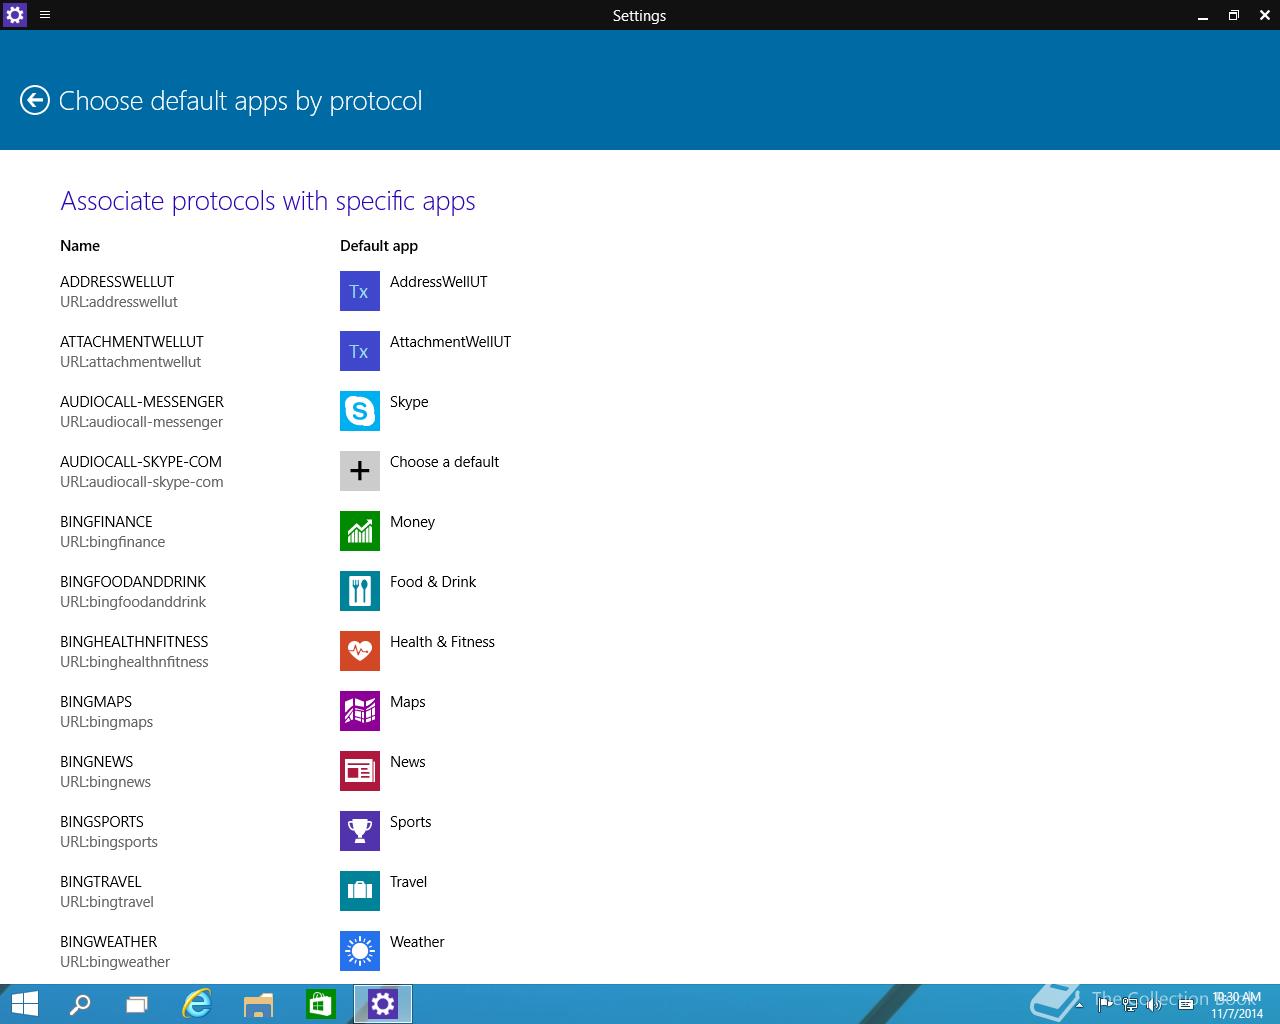Viewport: 1280px width, 1024px height.
Task: Click the Sports trophy icon
Action: [360, 831]
